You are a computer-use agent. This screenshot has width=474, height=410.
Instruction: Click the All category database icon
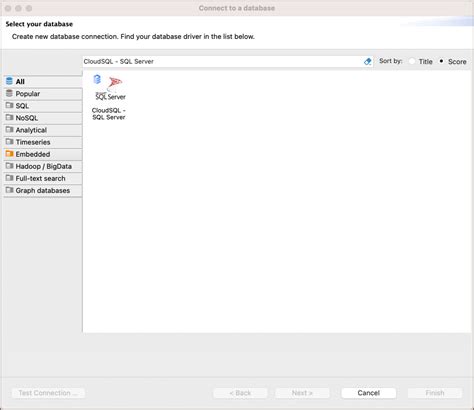click(x=9, y=81)
